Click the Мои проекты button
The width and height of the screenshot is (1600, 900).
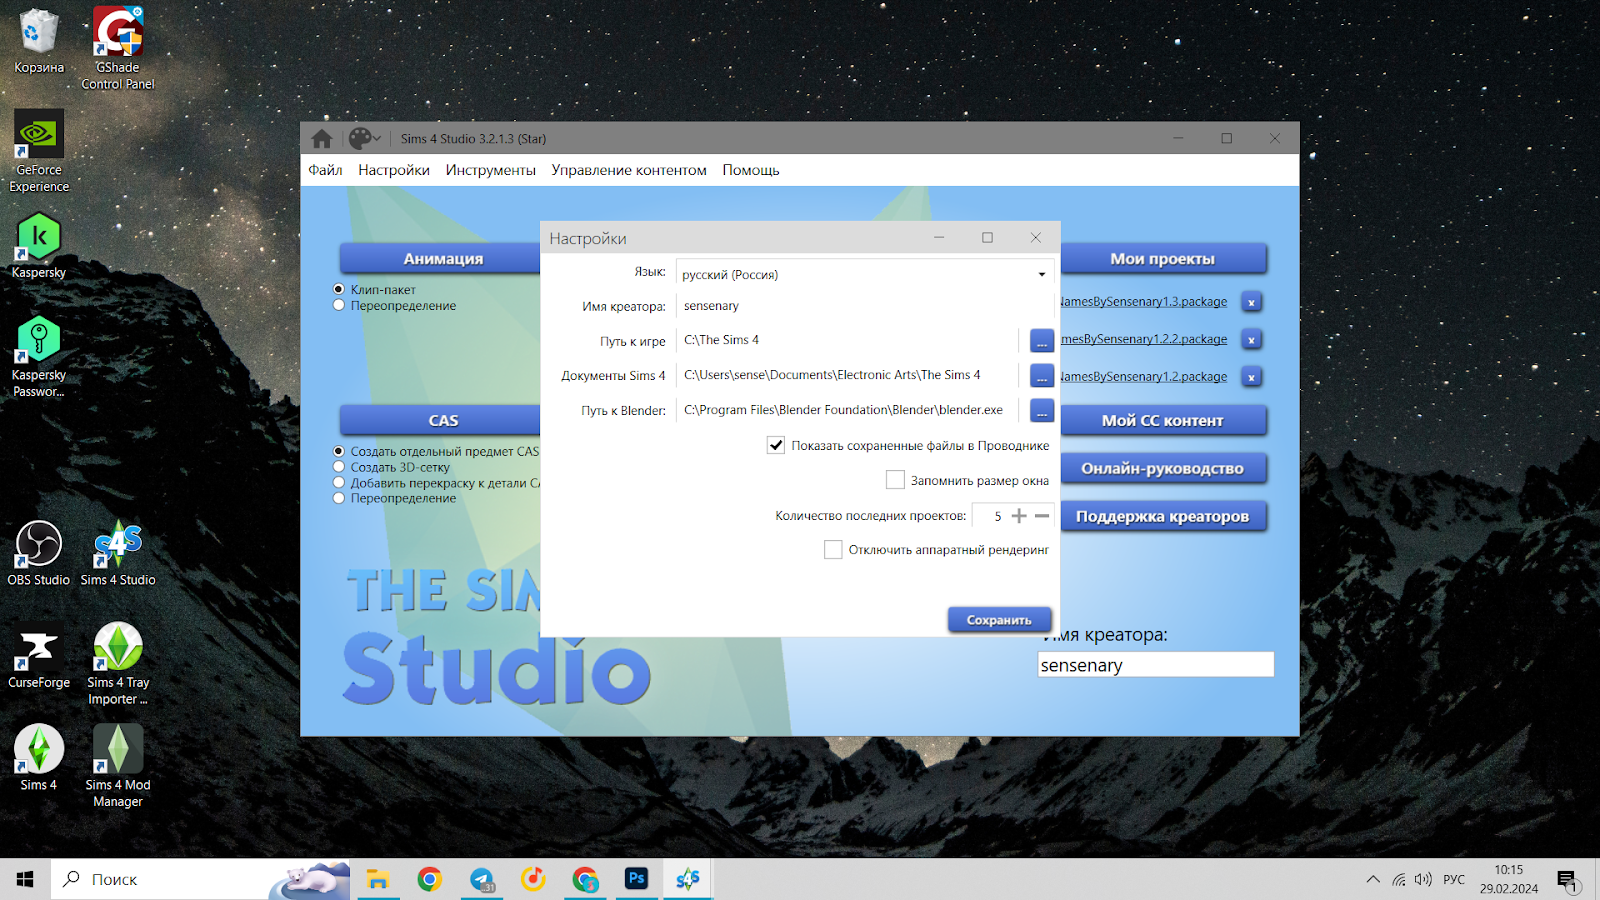[x=1163, y=258]
